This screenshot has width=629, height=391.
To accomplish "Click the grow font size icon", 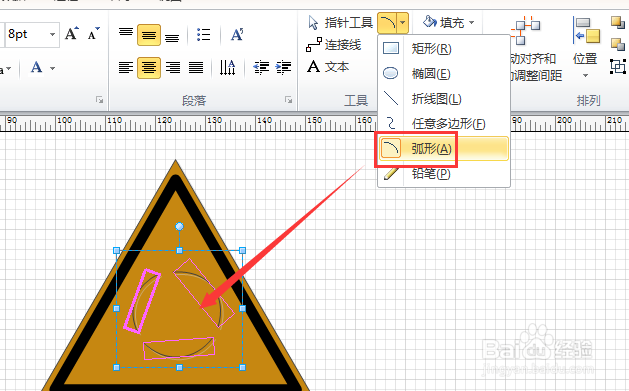I will point(72,34).
